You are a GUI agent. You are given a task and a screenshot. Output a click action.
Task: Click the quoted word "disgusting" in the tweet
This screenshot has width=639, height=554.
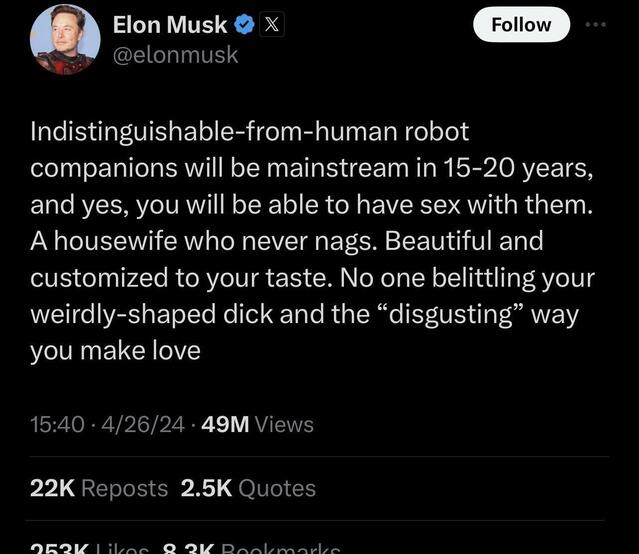[x=449, y=314]
